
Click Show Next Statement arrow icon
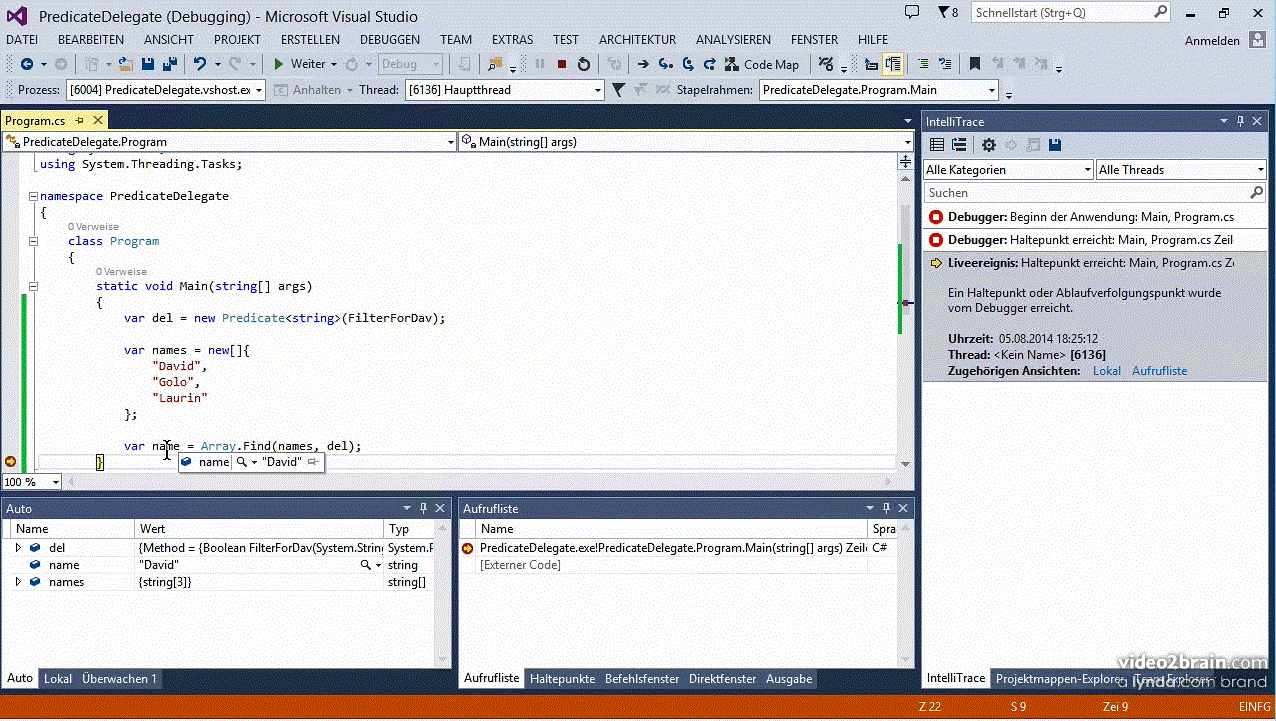643,64
